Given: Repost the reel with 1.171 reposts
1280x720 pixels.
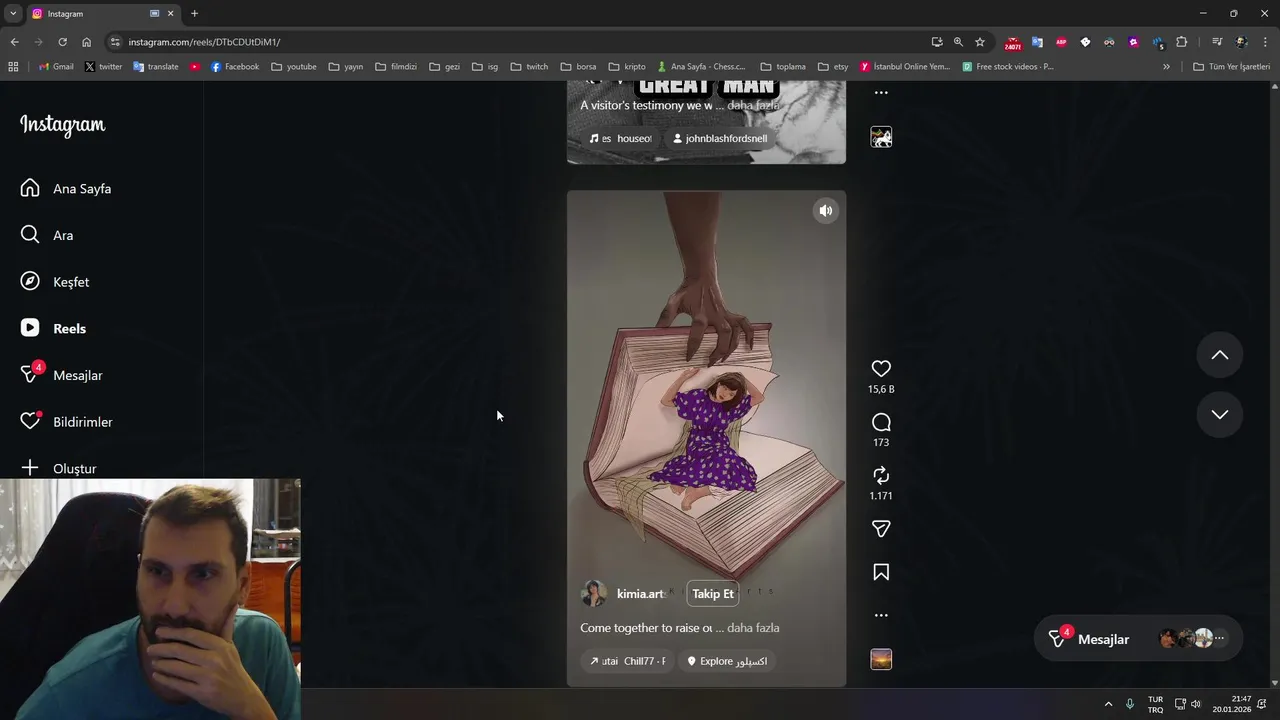Looking at the screenshot, I should click(x=881, y=476).
